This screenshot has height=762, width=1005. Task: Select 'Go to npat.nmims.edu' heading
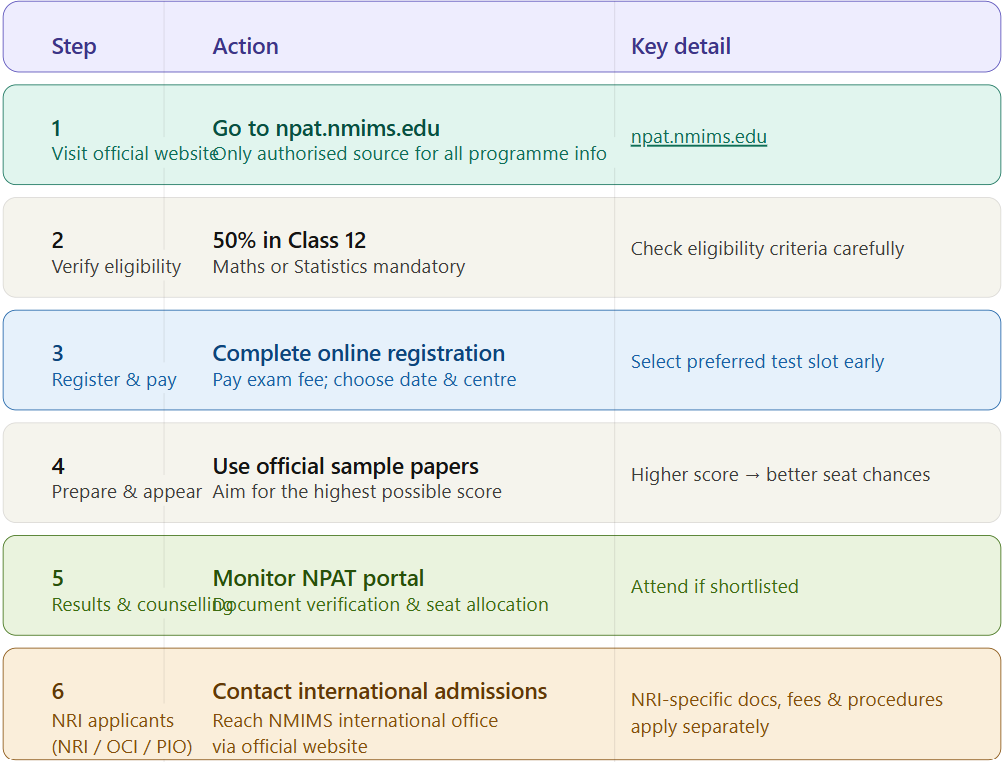pos(326,128)
